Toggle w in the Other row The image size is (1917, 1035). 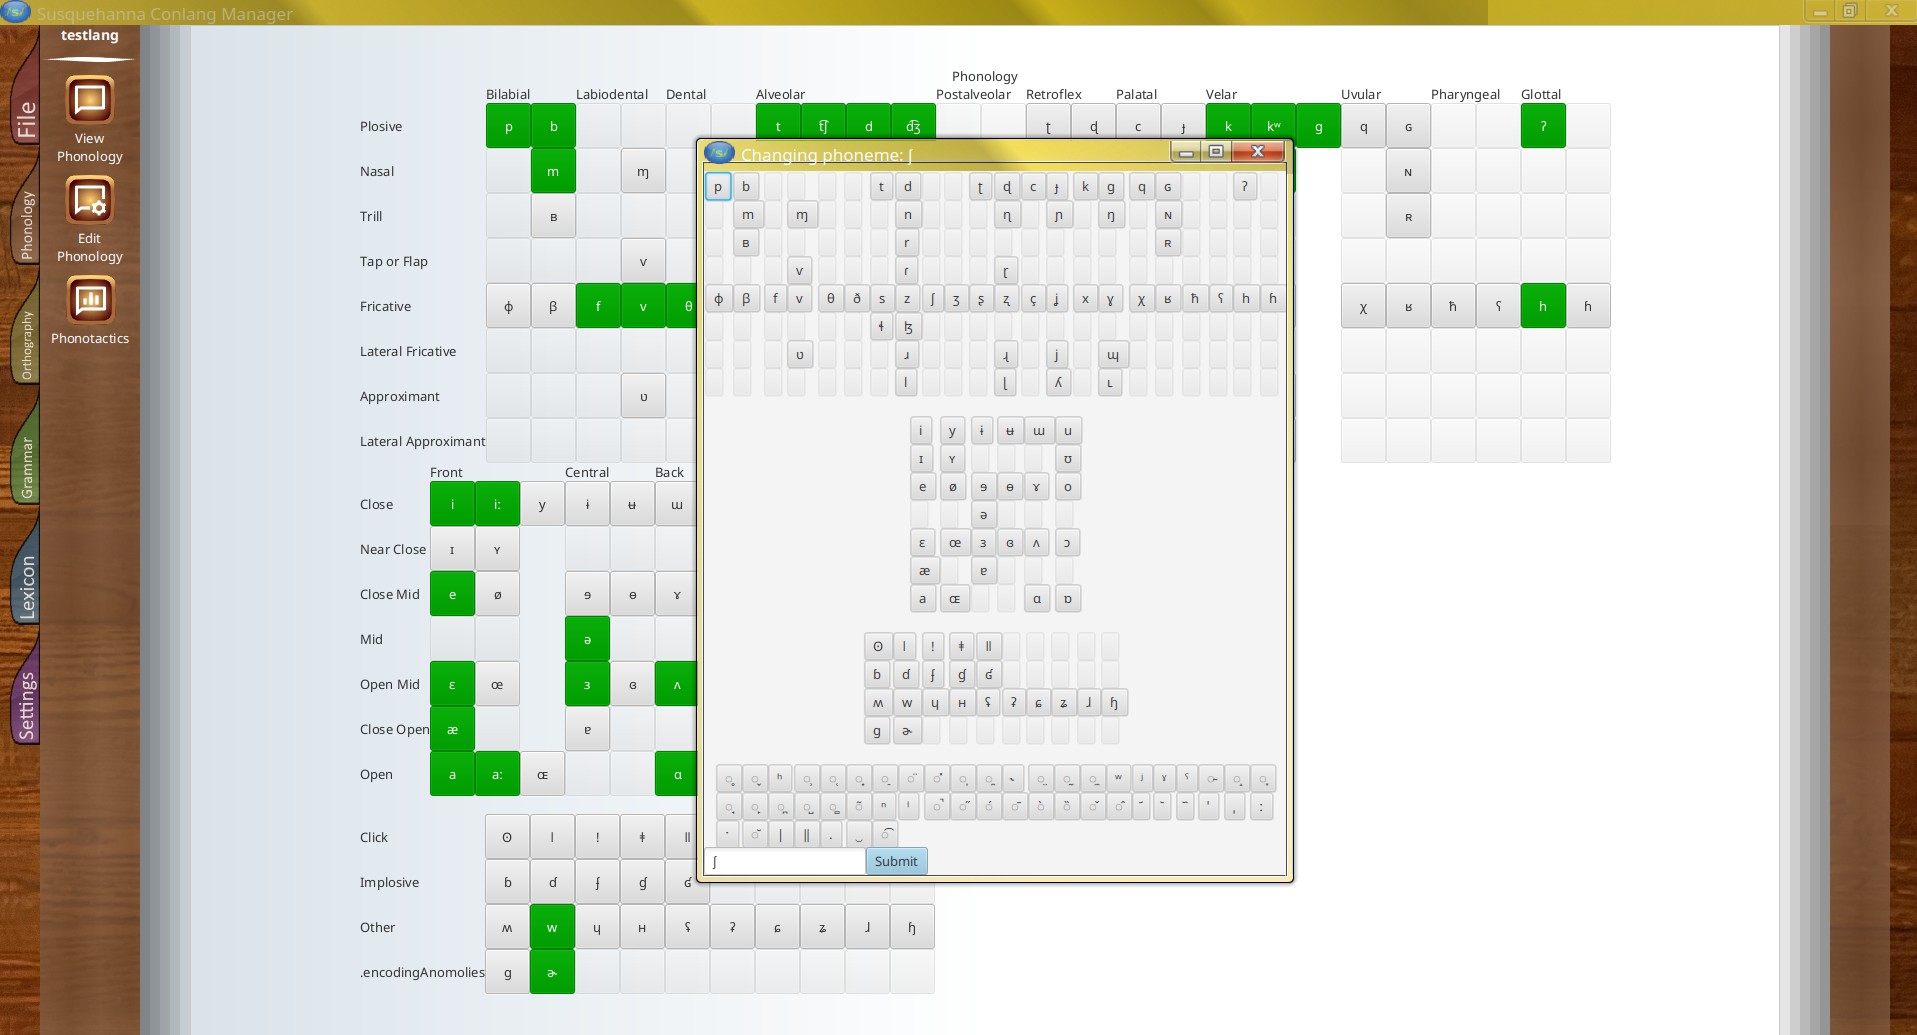(x=553, y=927)
